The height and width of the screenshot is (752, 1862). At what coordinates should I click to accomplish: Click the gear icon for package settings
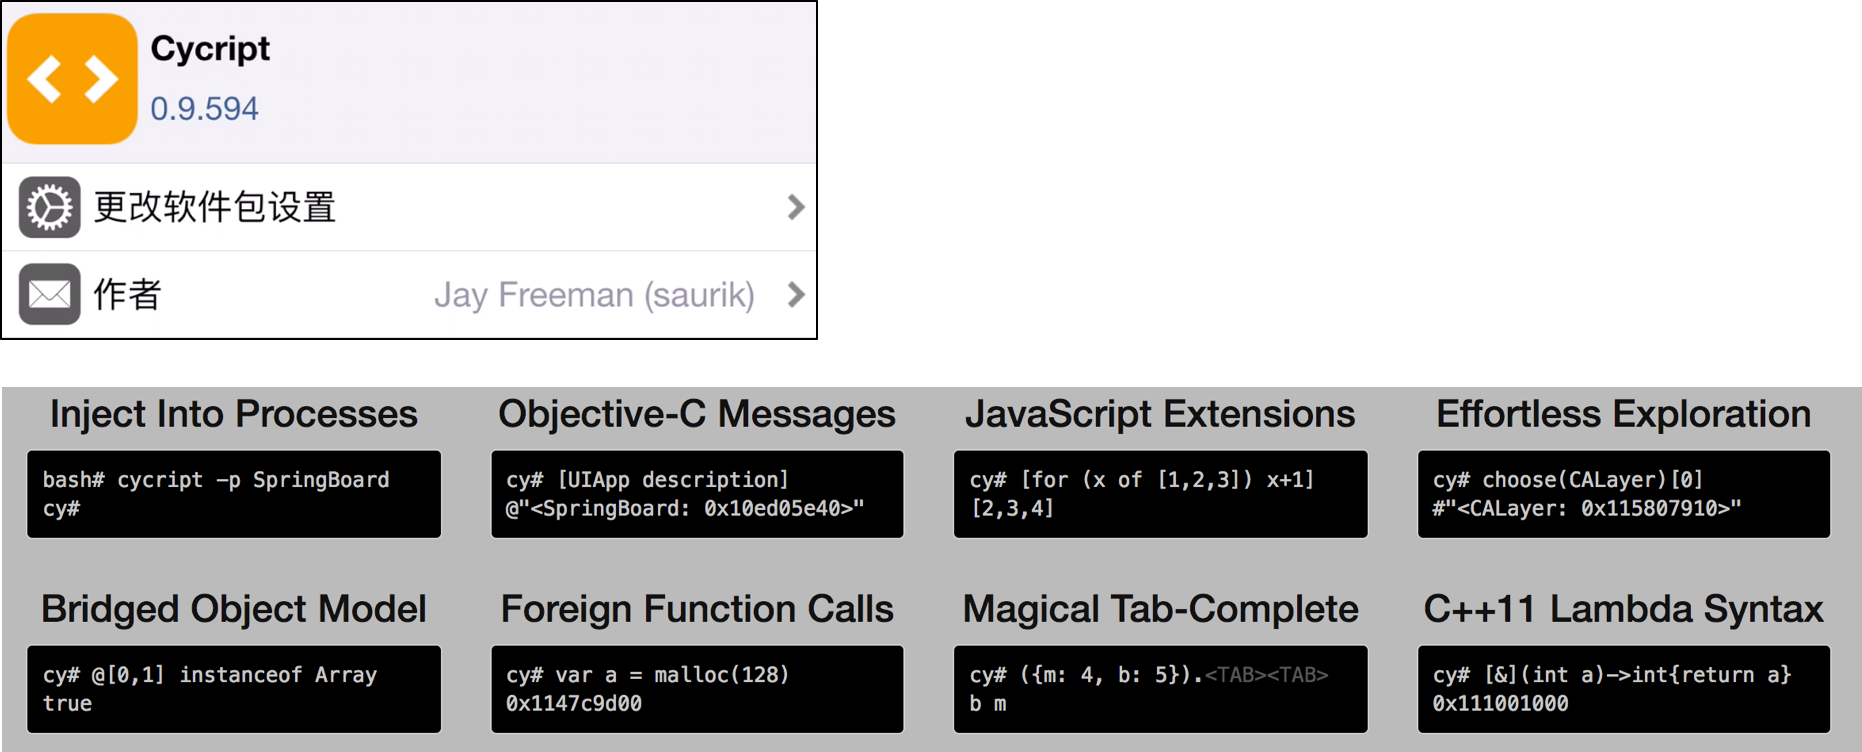(x=49, y=207)
